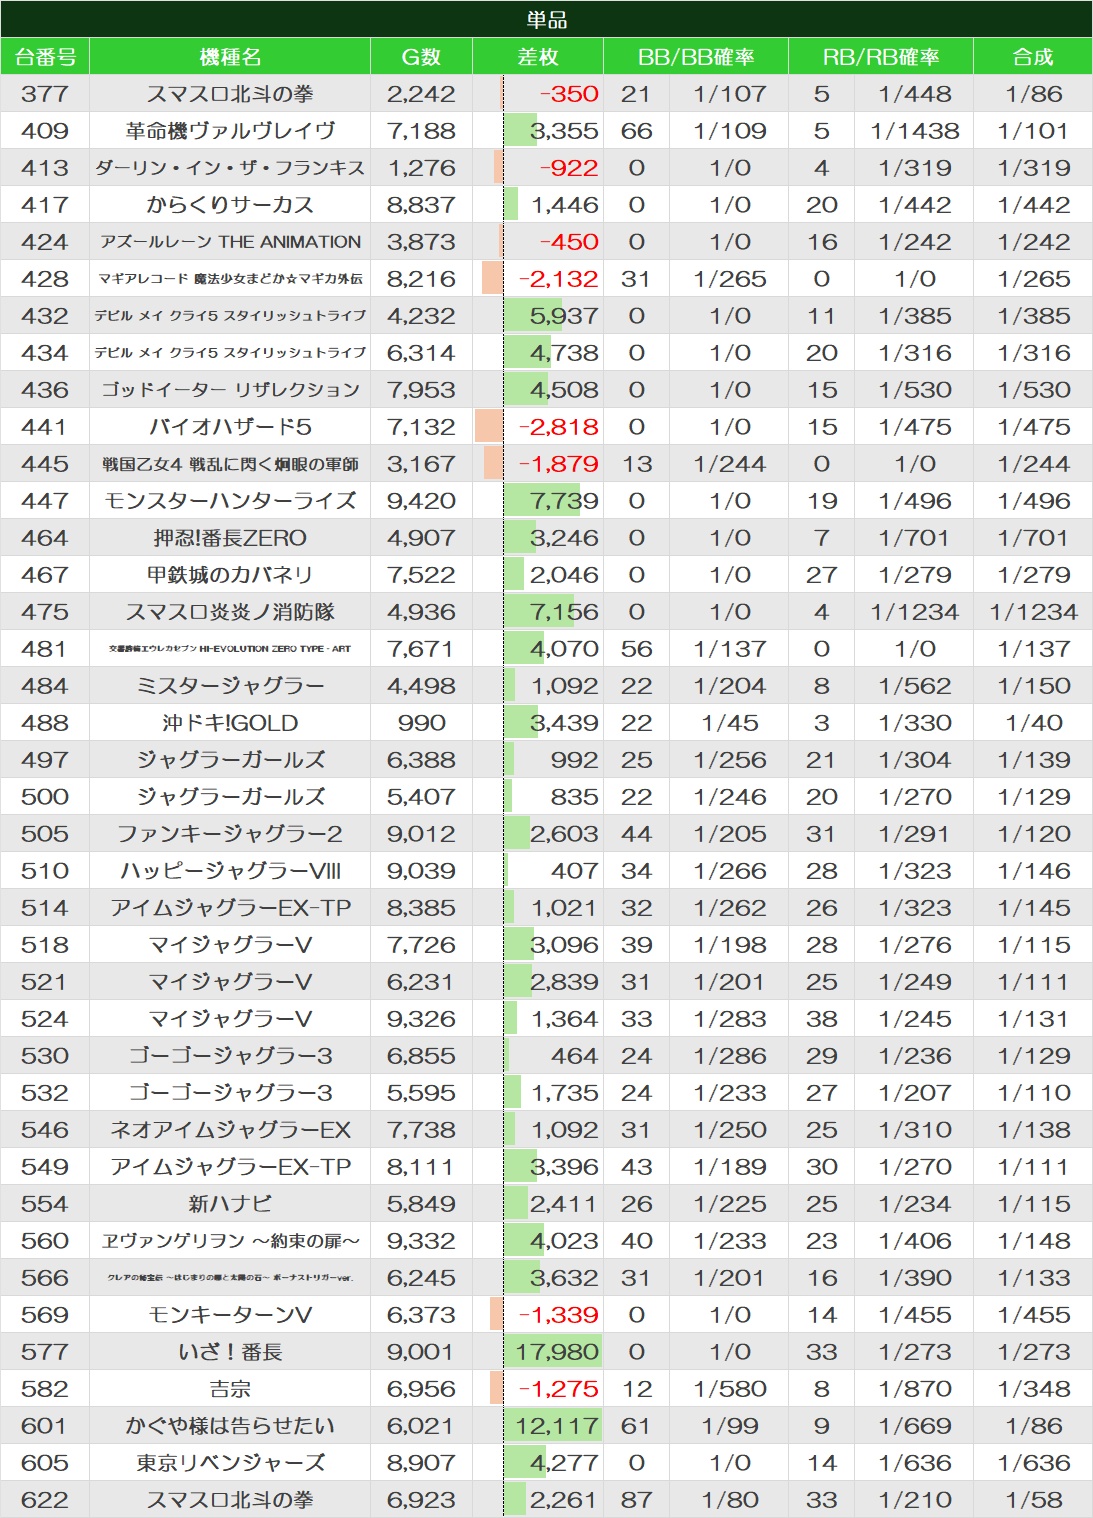Select the 単品 table title
The width and height of the screenshot is (1093, 1518).
tap(546, 19)
